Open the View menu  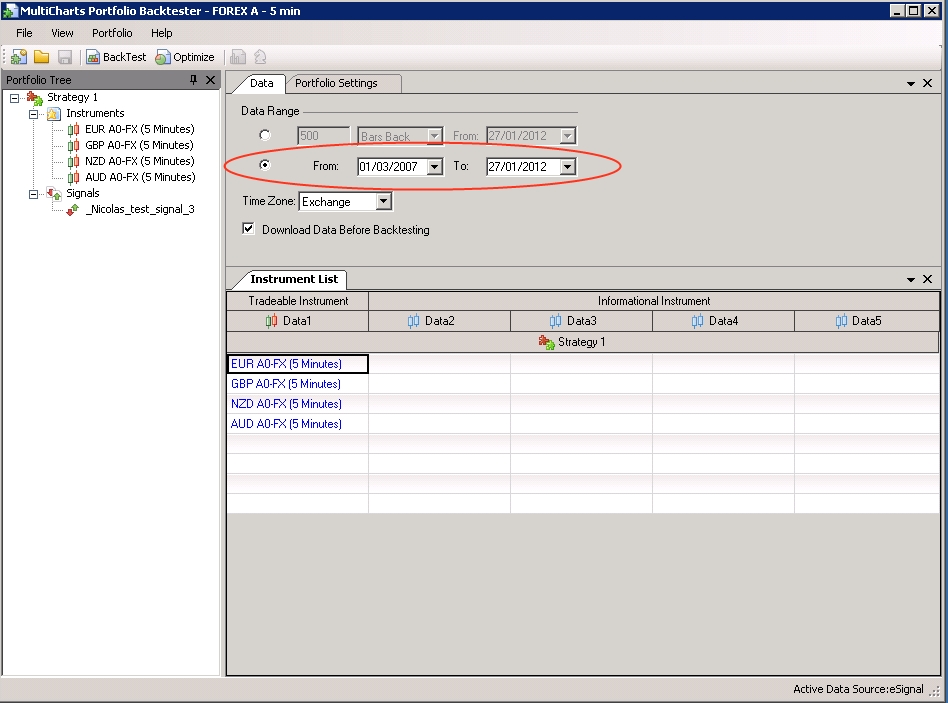[62, 33]
